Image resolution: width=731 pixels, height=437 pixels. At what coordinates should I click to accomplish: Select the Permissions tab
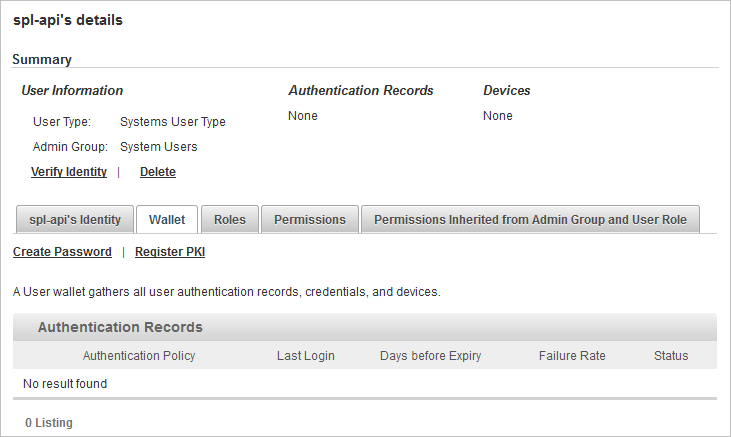tap(310, 219)
